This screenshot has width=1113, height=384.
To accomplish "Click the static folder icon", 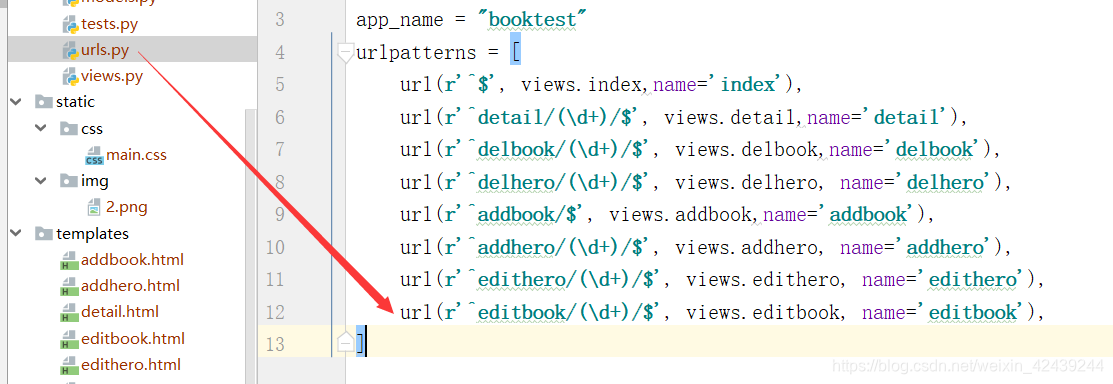I will click(43, 102).
